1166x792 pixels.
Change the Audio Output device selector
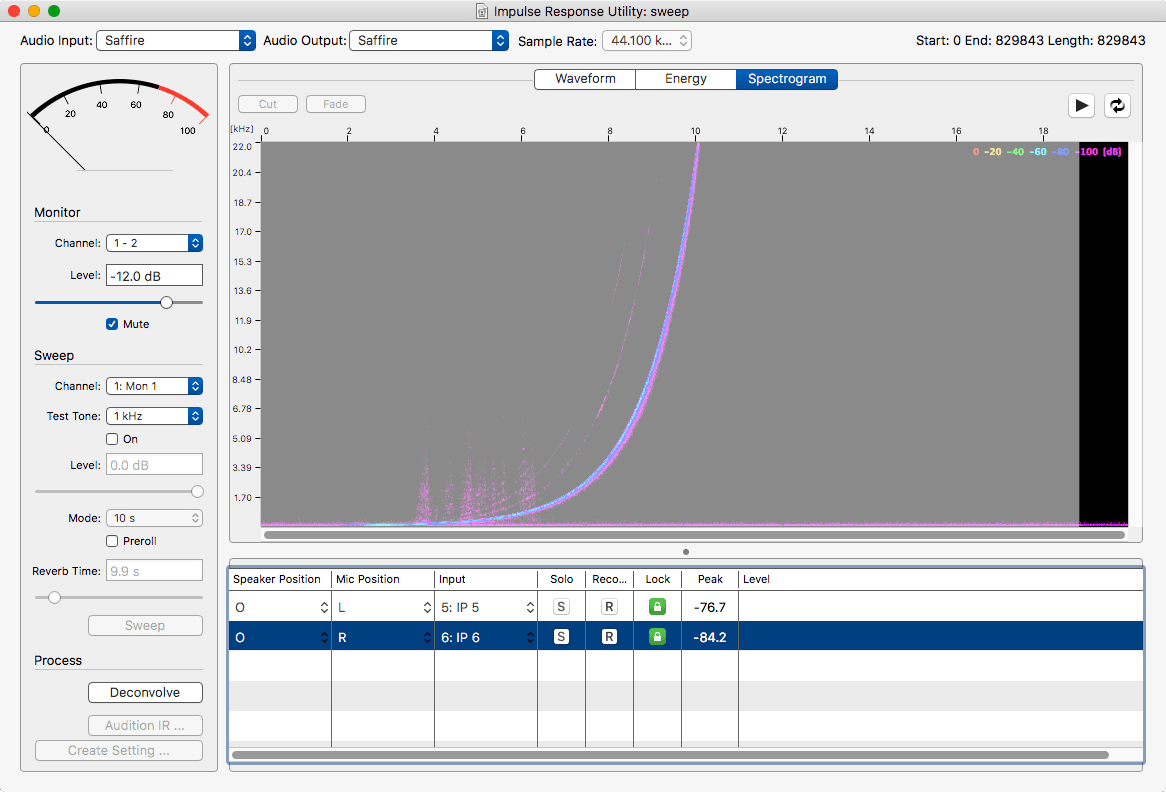click(x=429, y=41)
